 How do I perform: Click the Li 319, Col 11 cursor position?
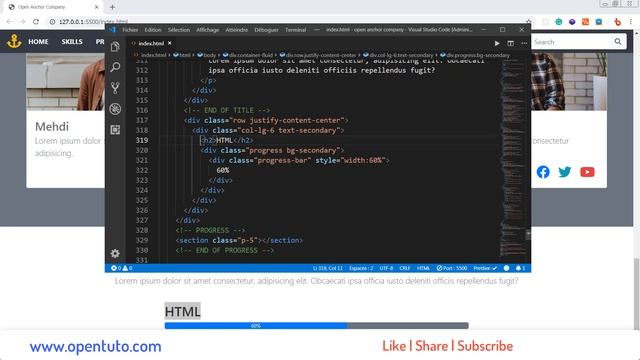327,268
